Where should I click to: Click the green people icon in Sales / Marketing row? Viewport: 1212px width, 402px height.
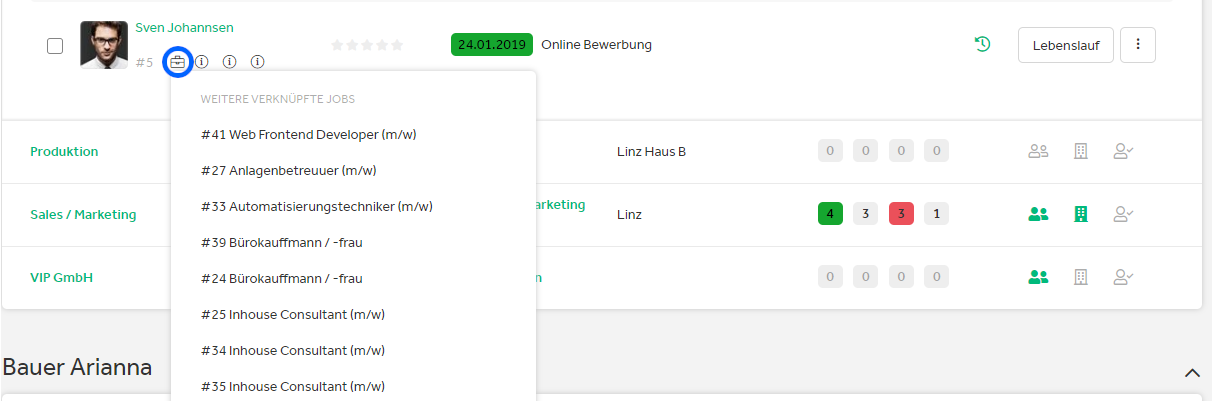(1038, 214)
